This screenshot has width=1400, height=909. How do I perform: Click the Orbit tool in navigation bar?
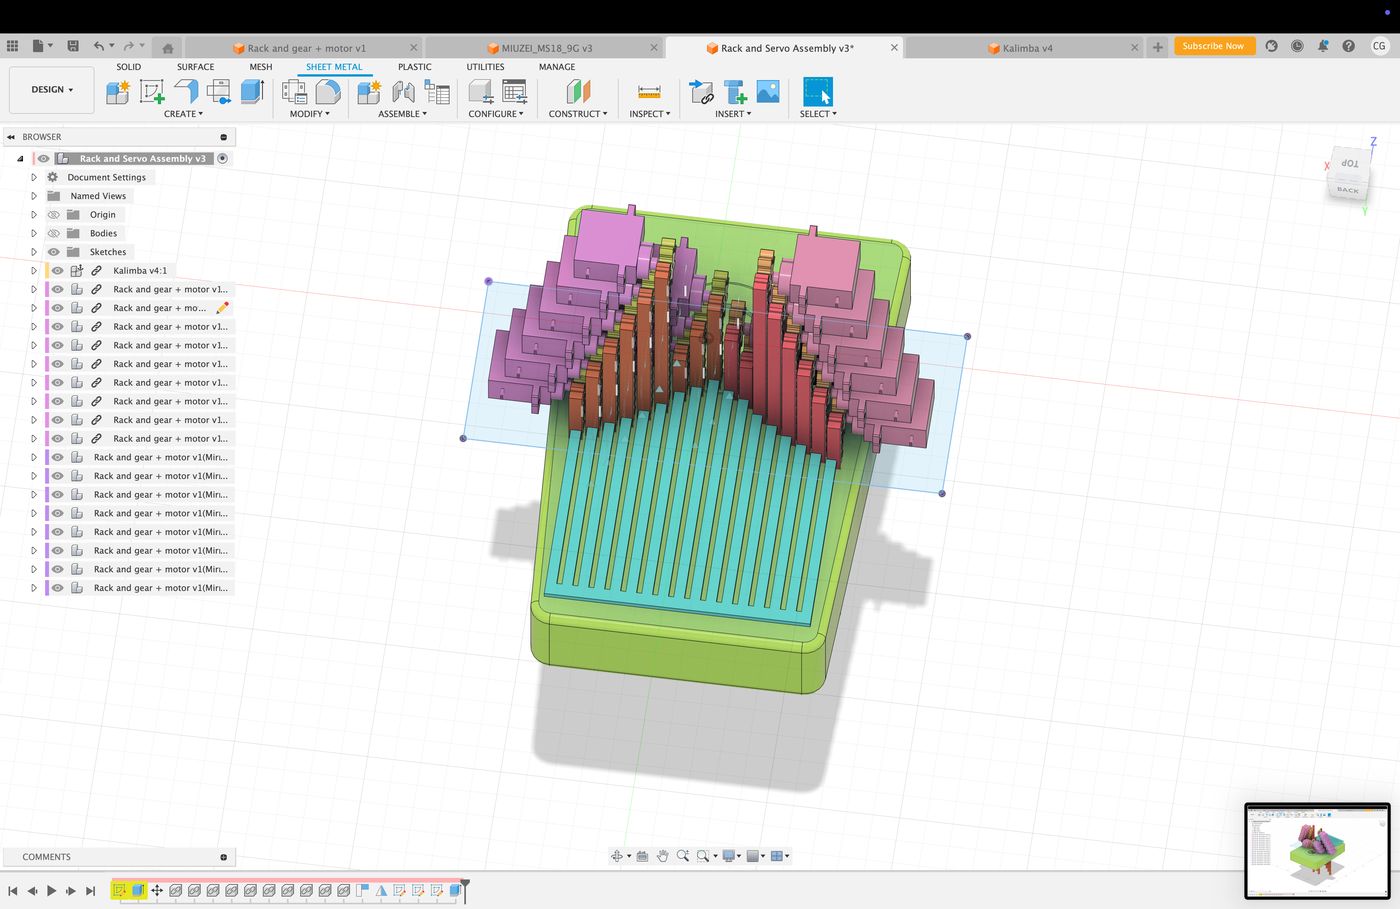(x=617, y=856)
